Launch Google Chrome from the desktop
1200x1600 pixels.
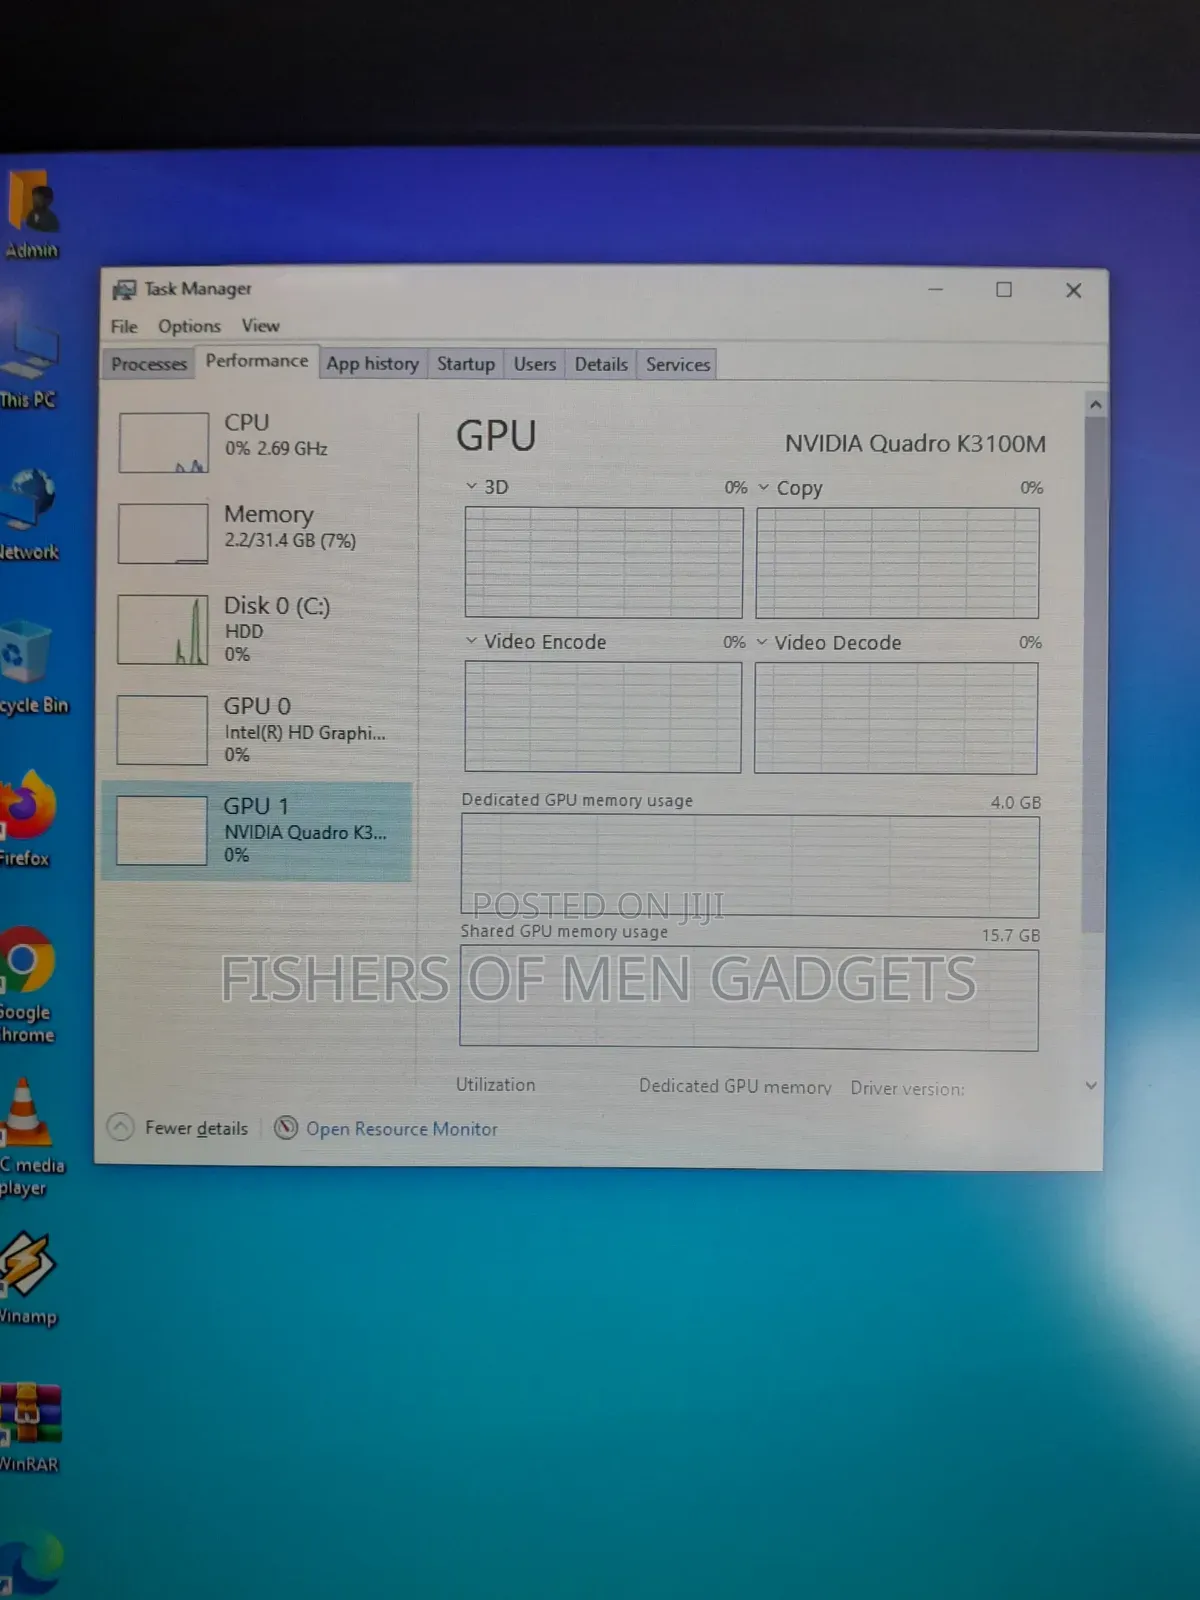point(27,984)
